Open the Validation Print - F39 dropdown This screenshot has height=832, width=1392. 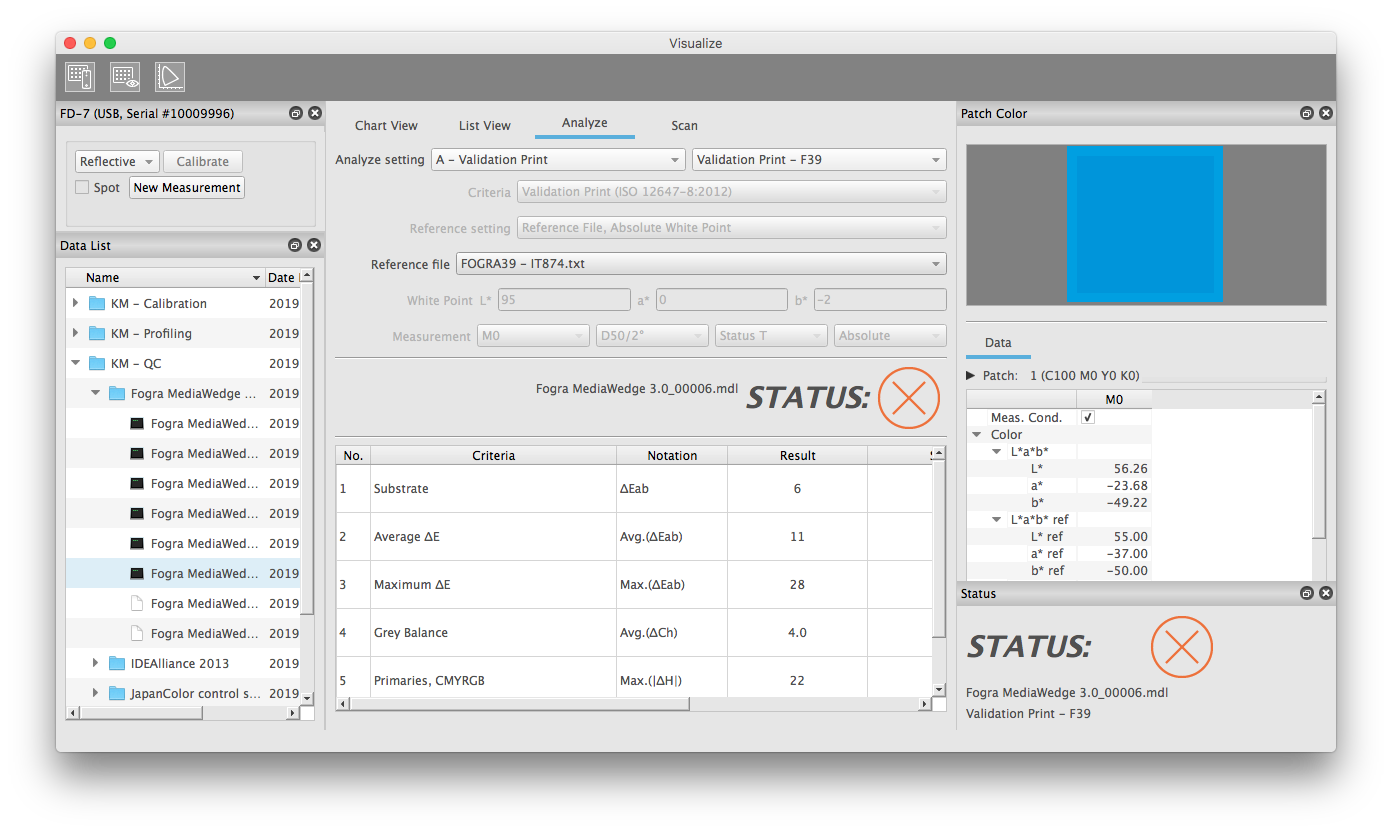818,160
